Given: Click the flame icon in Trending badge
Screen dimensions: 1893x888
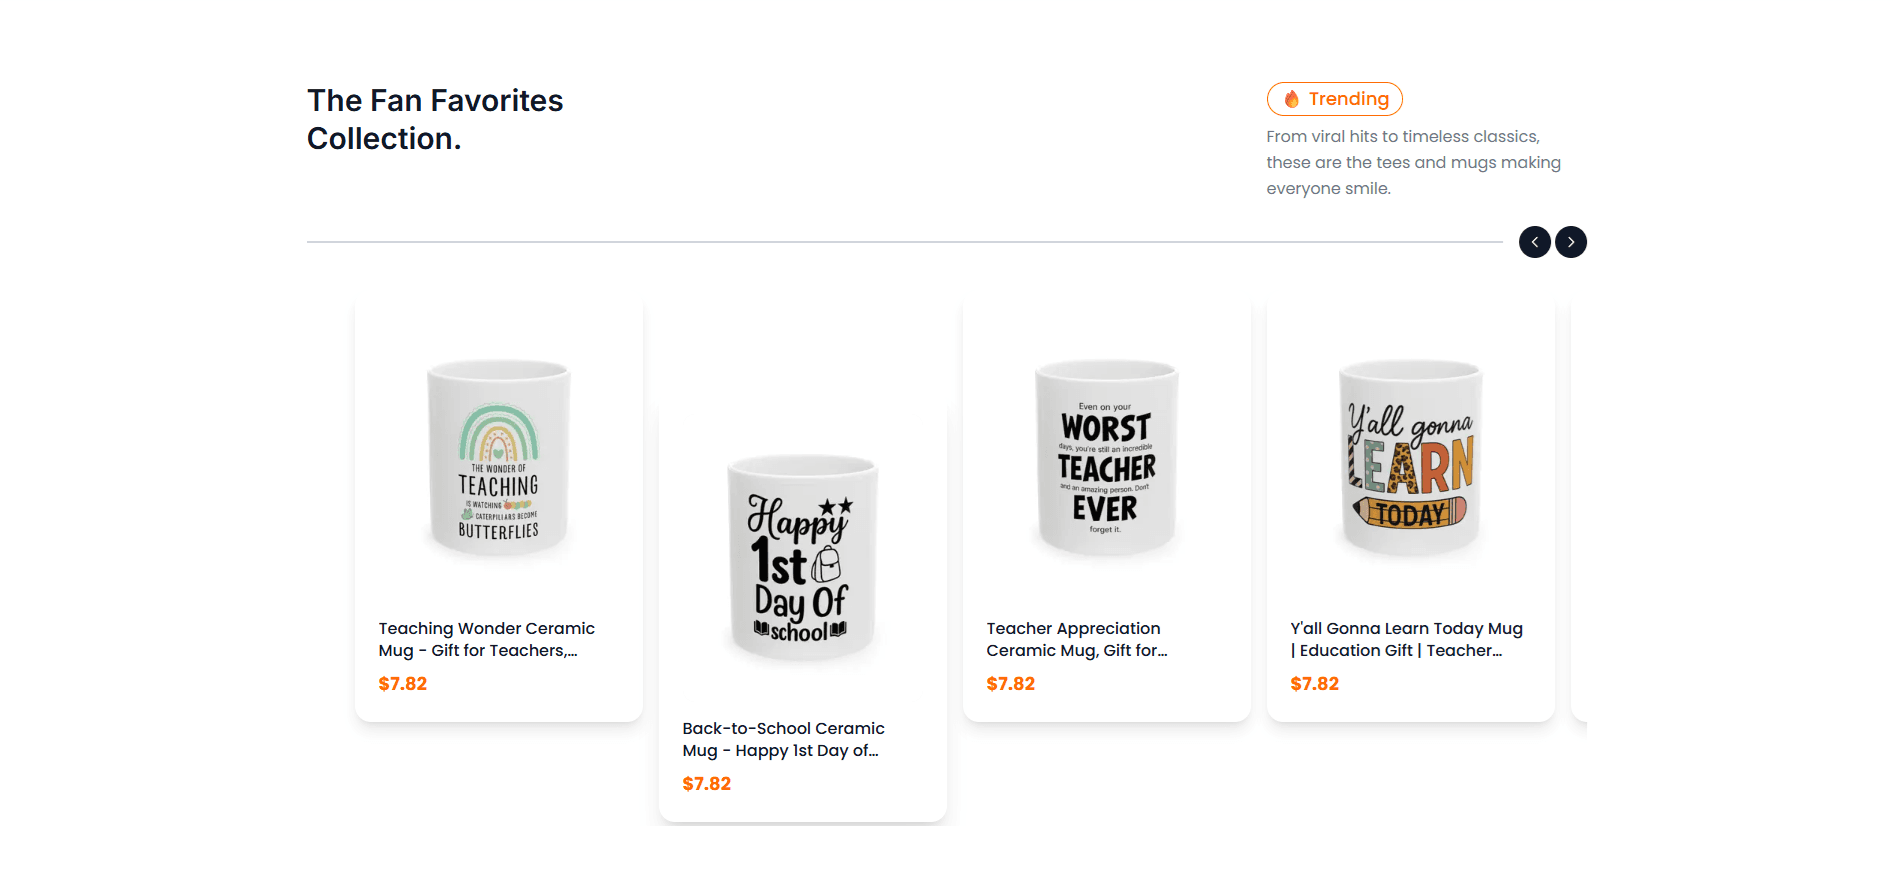Looking at the screenshot, I should (x=1291, y=99).
